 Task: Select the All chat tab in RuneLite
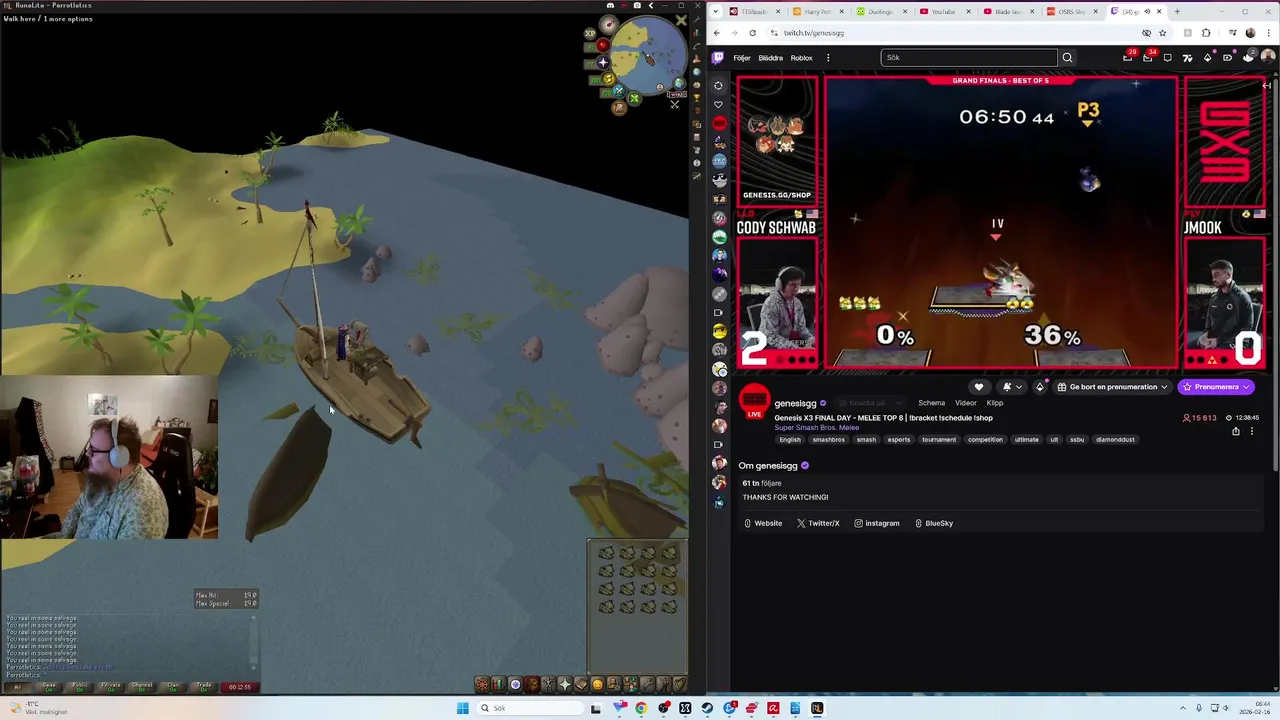[17, 686]
